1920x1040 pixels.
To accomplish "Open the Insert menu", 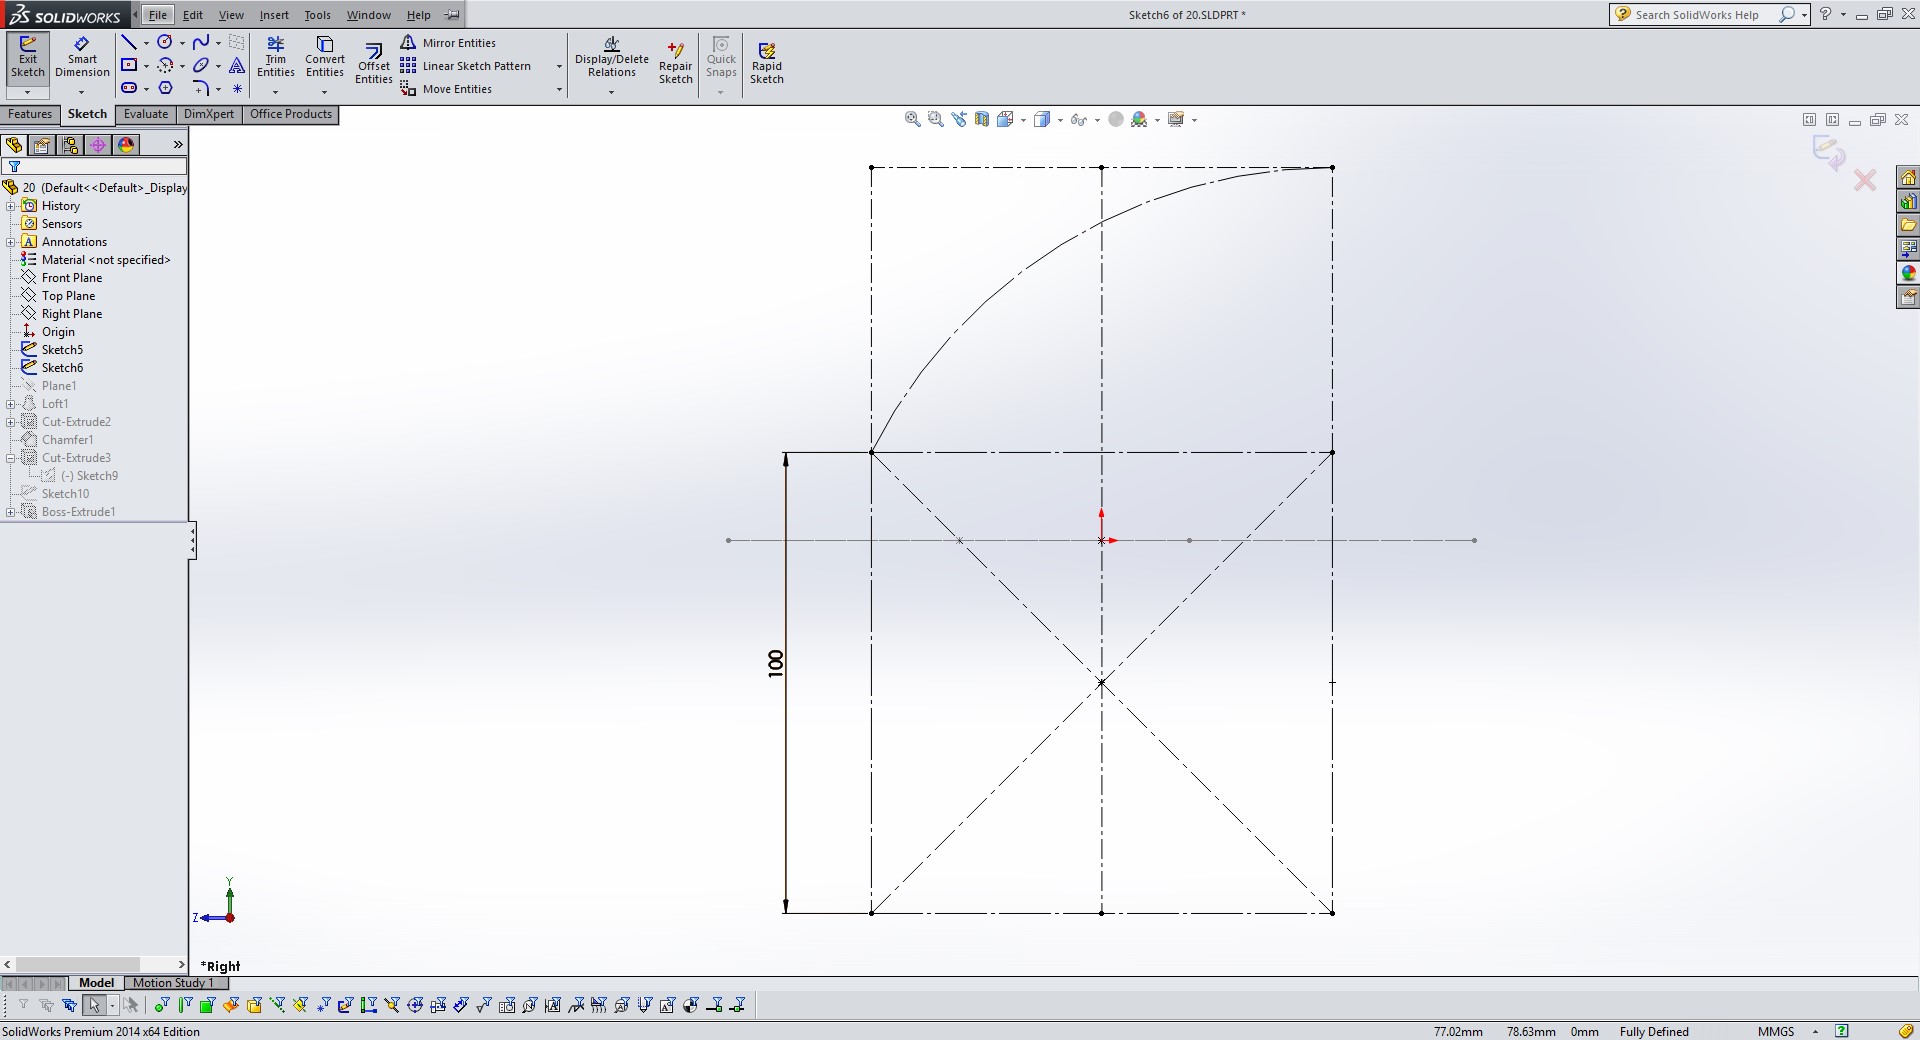I will (274, 15).
